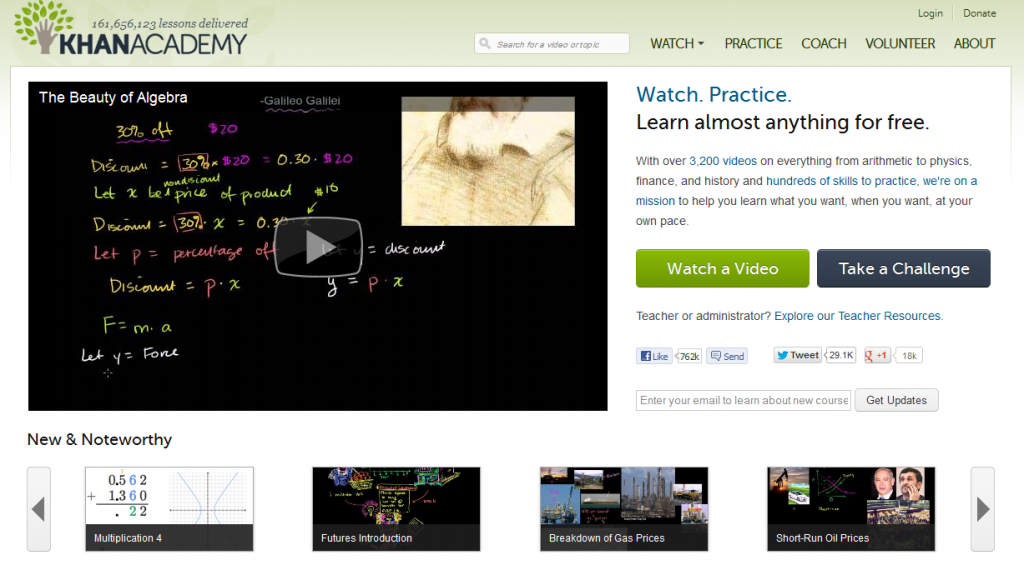Image resolution: width=1024 pixels, height=565 pixels.
Task: Click the search magnifier icon
Action: pyautogui.click(x=485, y=44)
